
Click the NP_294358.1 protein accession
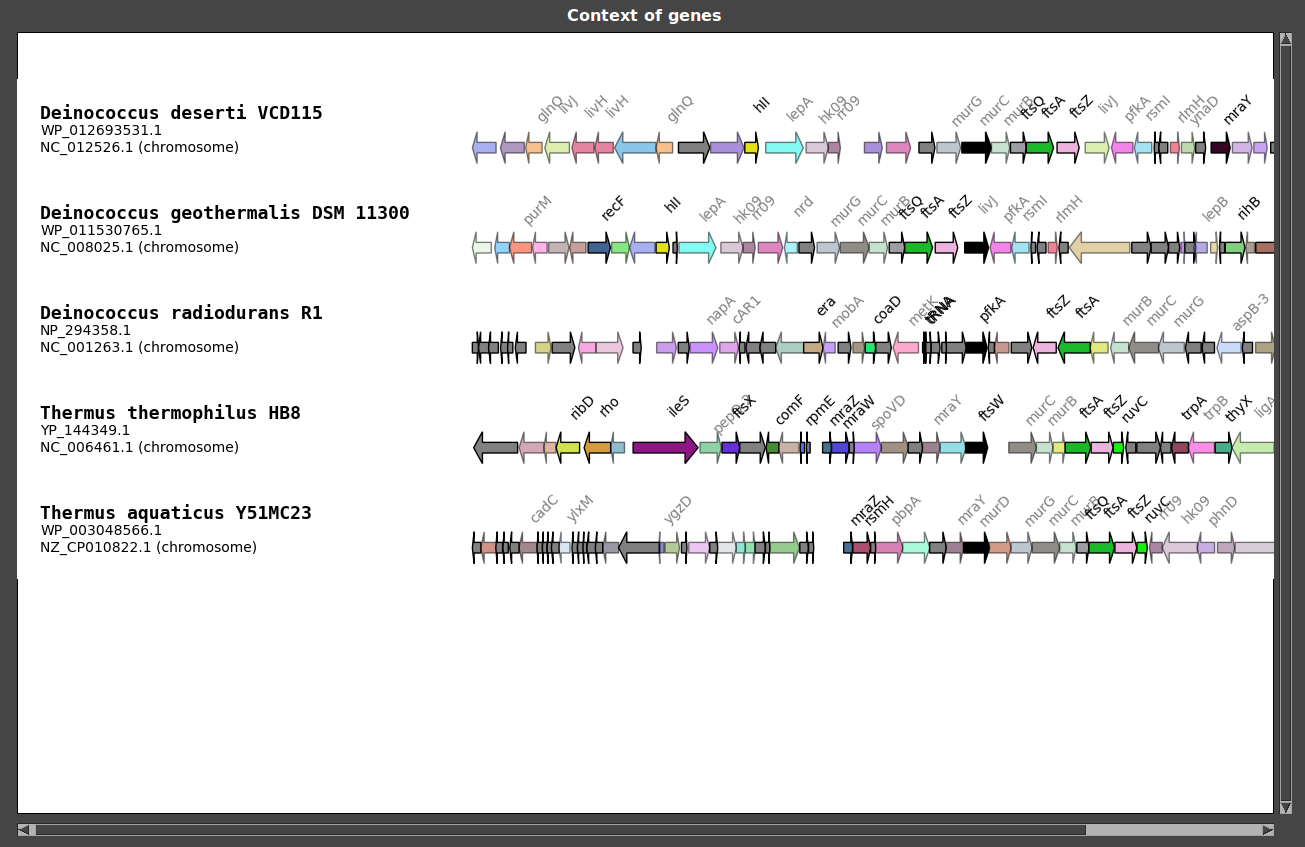pos(86,330)
